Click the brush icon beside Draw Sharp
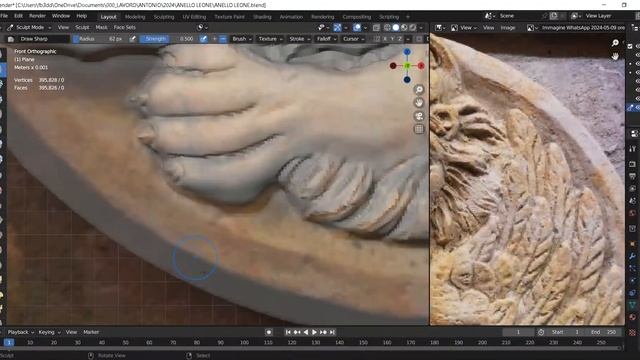The width and height of the screenshot is (640, 360). pos(11,39)
